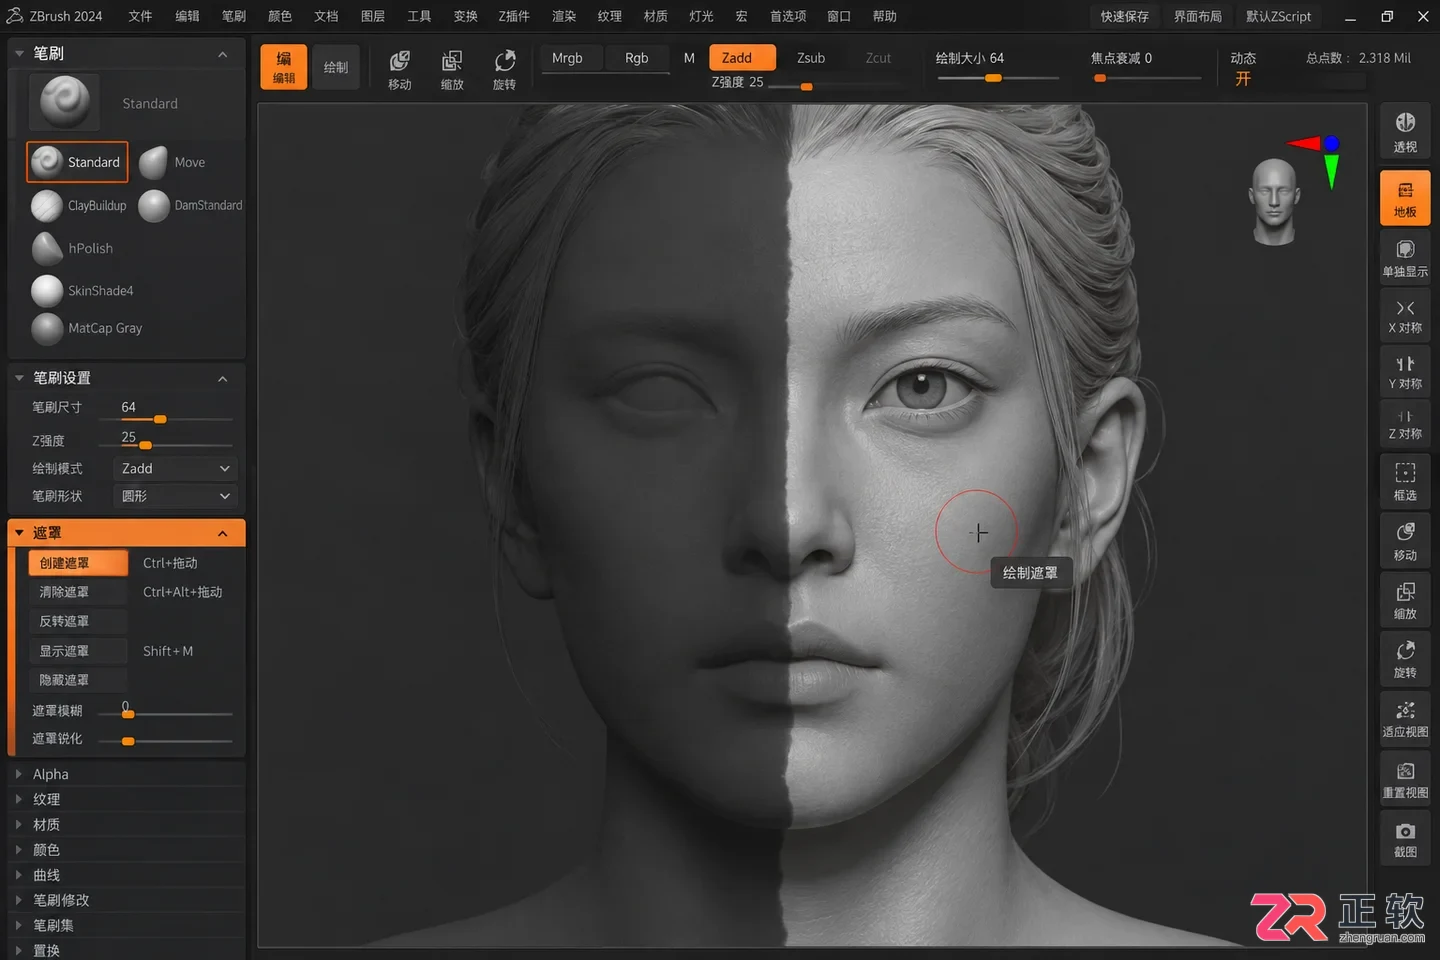
Task: Select the Standard brush icon
Action: (x=77, y=162)
